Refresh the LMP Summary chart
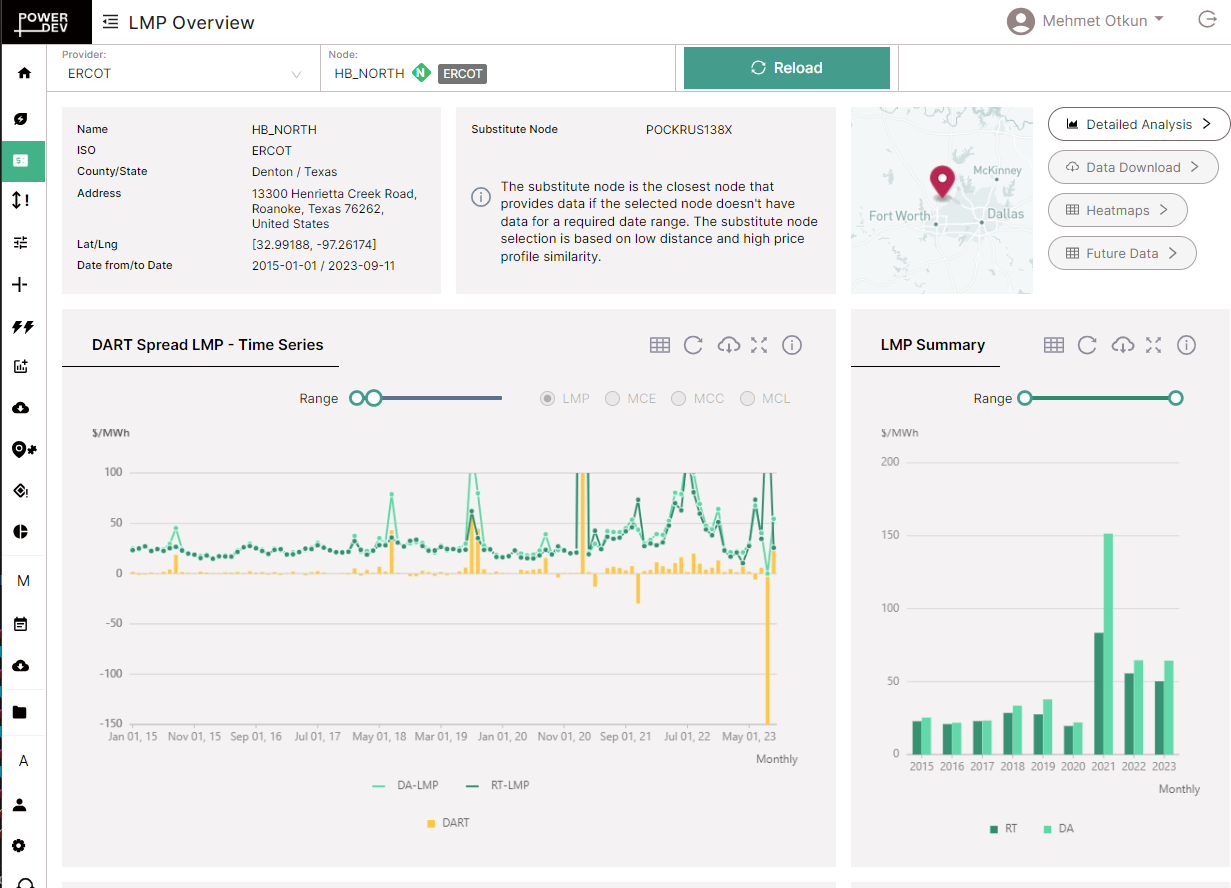The image size is (1231, 888). pyautogui.click(x=1087, y=345)
